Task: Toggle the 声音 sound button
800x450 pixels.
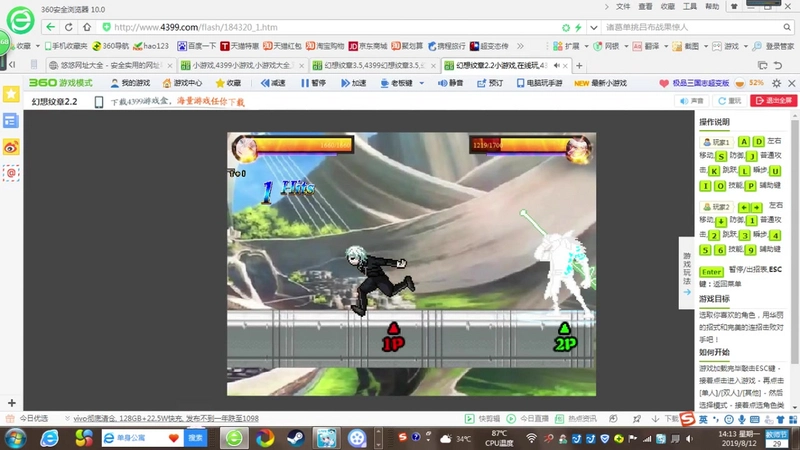Action: [692, 101]
